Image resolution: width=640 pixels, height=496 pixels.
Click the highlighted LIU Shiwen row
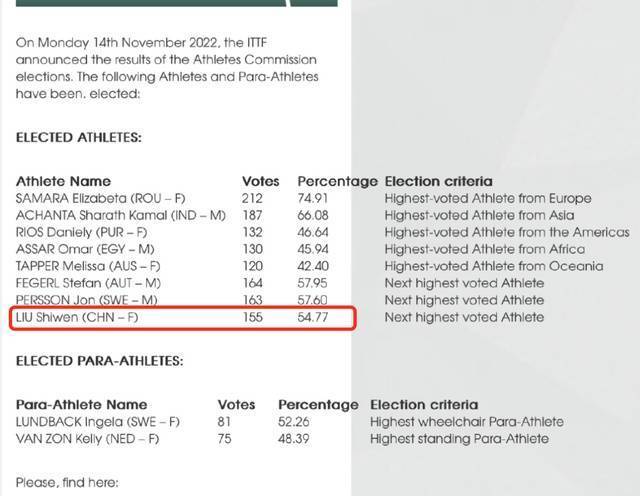tap(186, 317)
